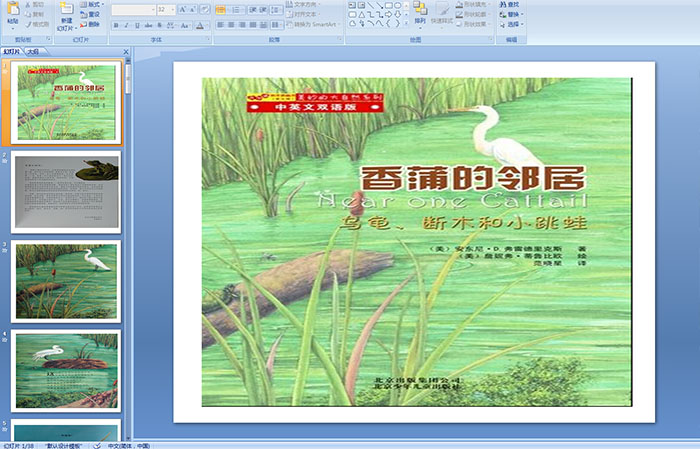Open the Text Direction (文字方向) dropdown

point(304,4)
